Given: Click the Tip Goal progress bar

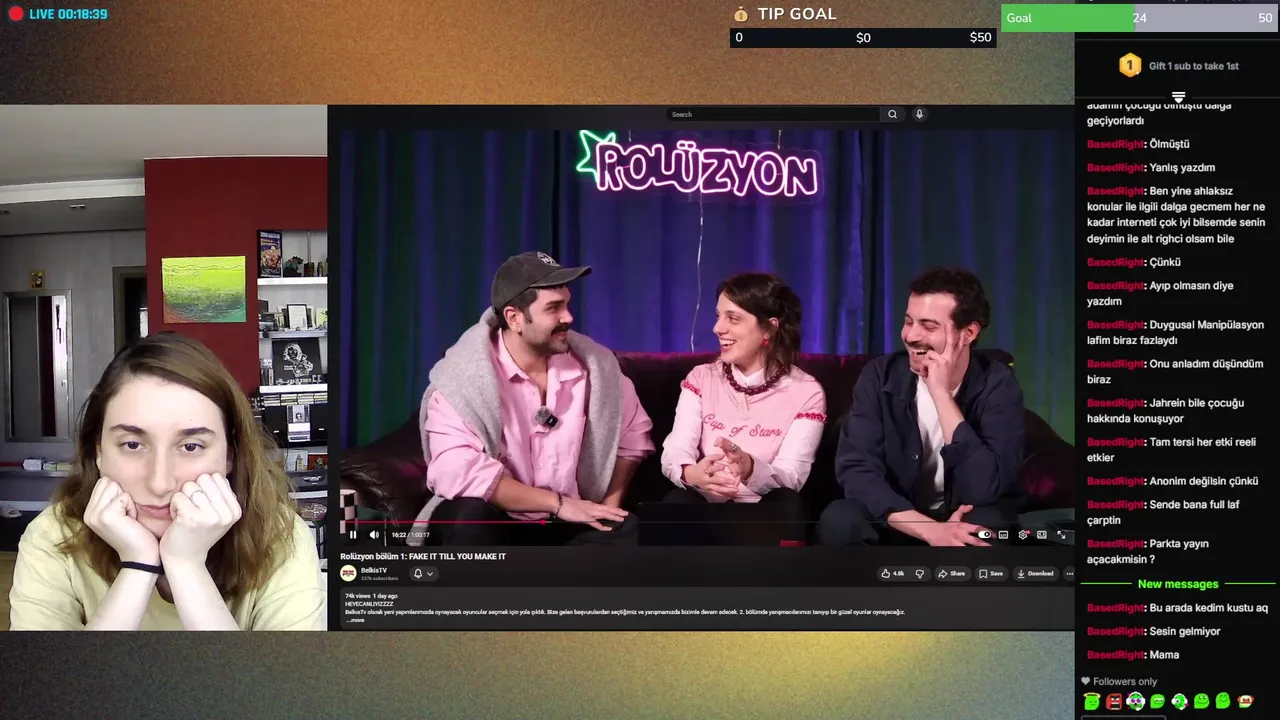Looking at the screenshot, I should [863, 37].
